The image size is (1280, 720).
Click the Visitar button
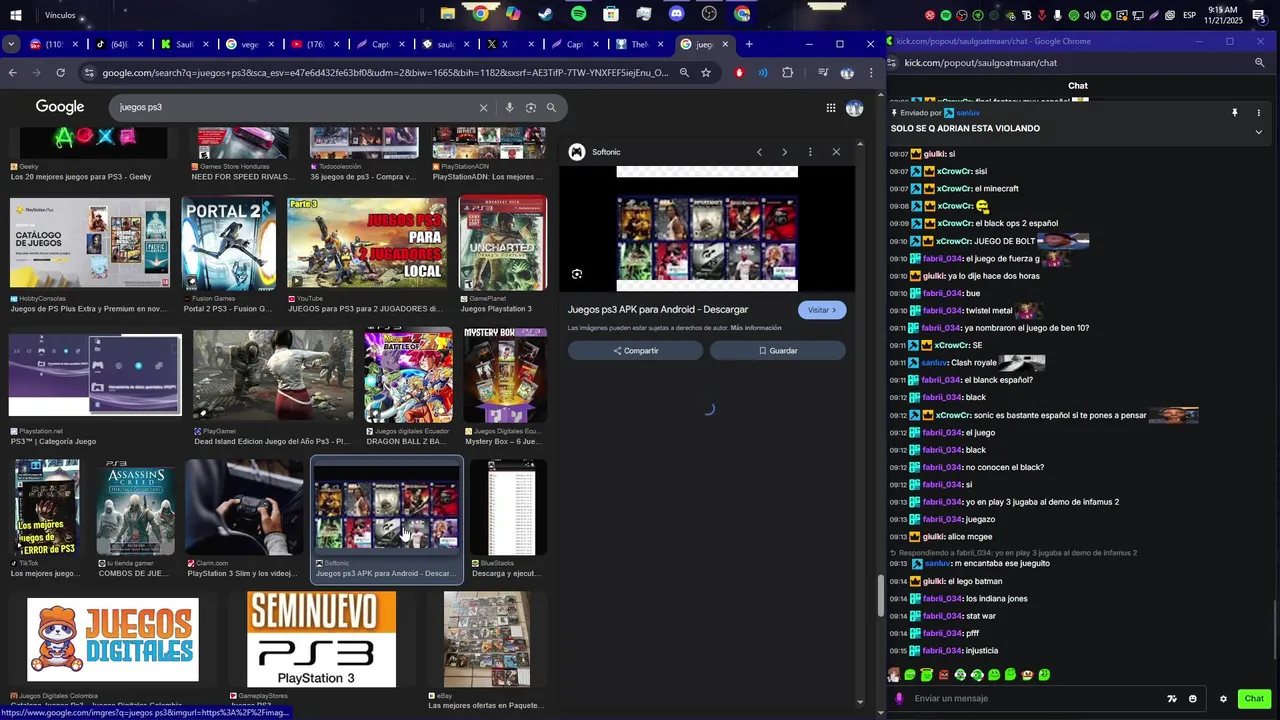(822, 310)
